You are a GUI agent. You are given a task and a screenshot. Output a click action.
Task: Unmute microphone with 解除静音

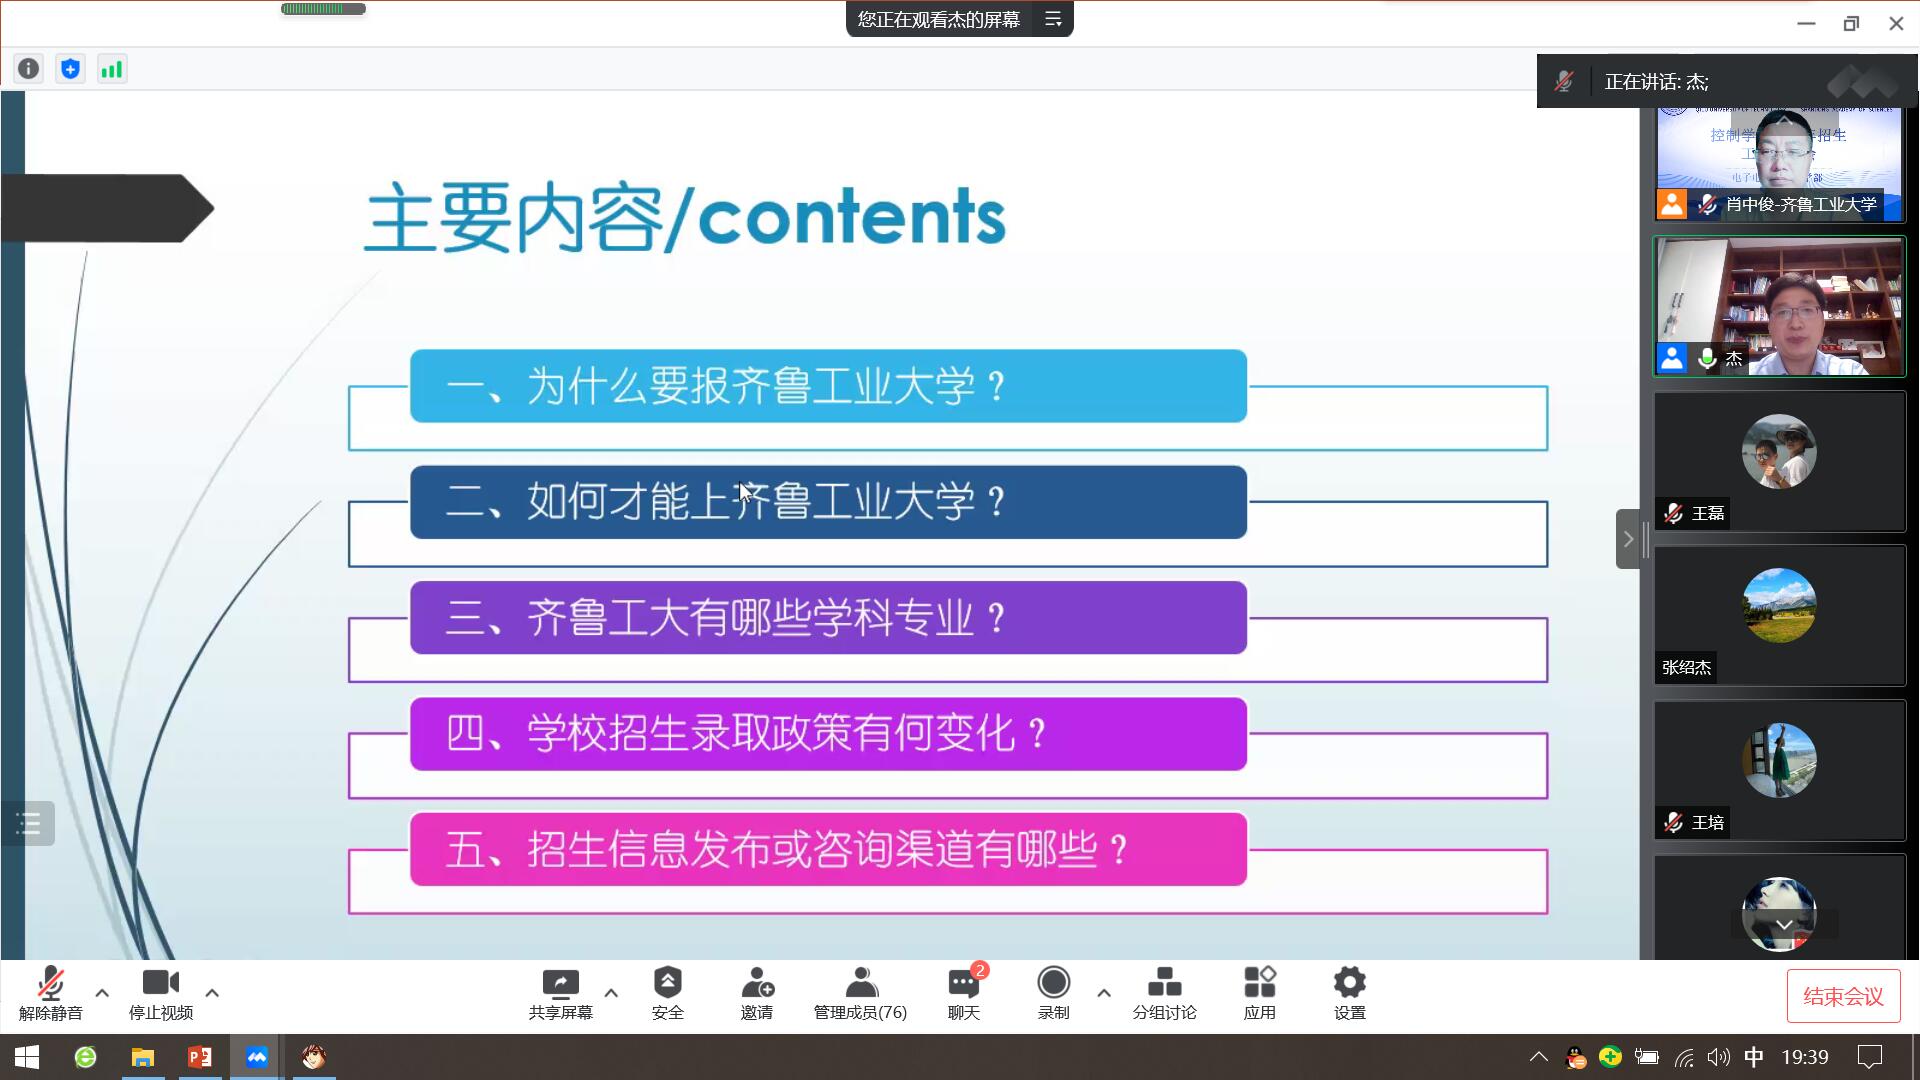pos(50,993)
